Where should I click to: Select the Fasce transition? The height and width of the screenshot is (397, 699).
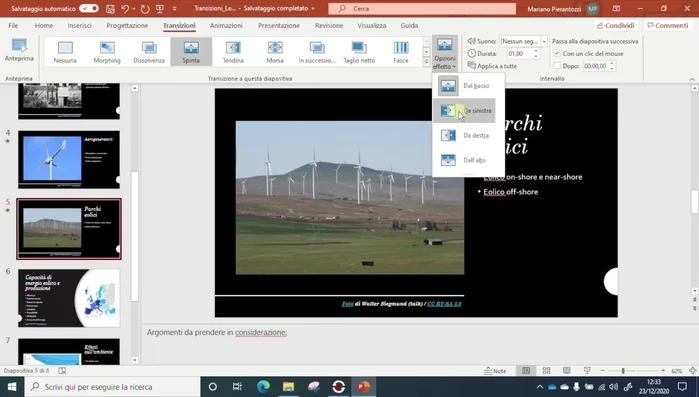point(401,52)
